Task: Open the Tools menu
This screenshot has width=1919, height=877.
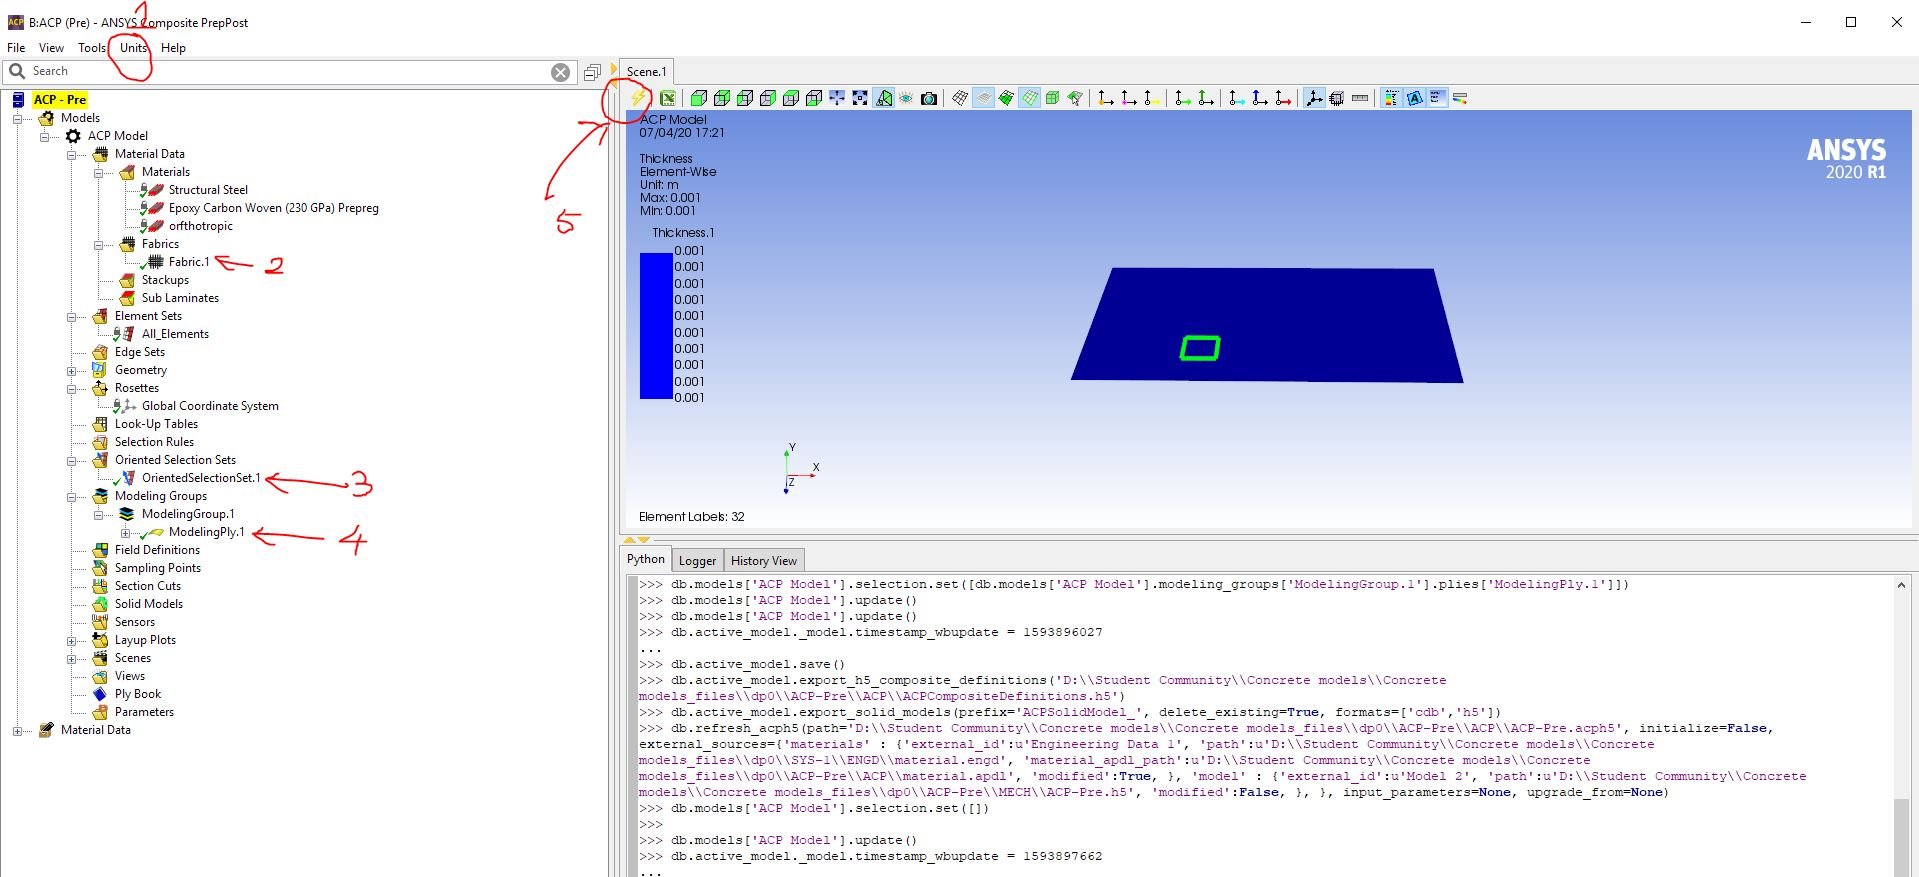Action: (92, 47)
